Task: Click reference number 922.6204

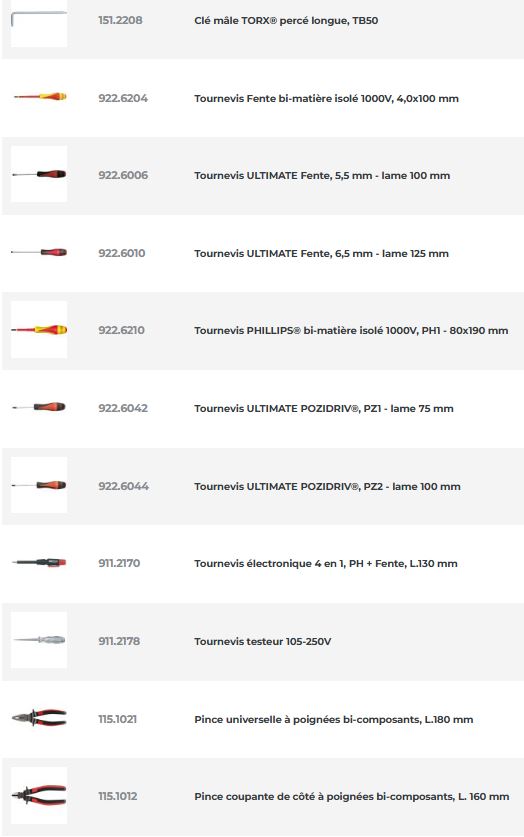Action: [x=123, y=98]
